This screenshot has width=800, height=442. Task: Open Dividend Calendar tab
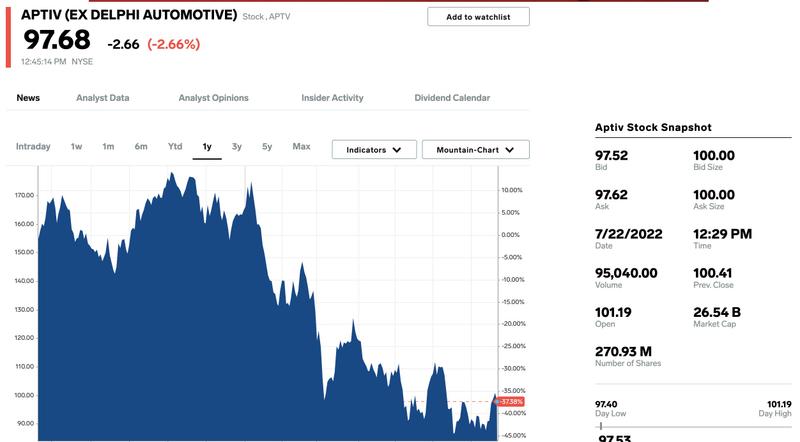(452, 98)
